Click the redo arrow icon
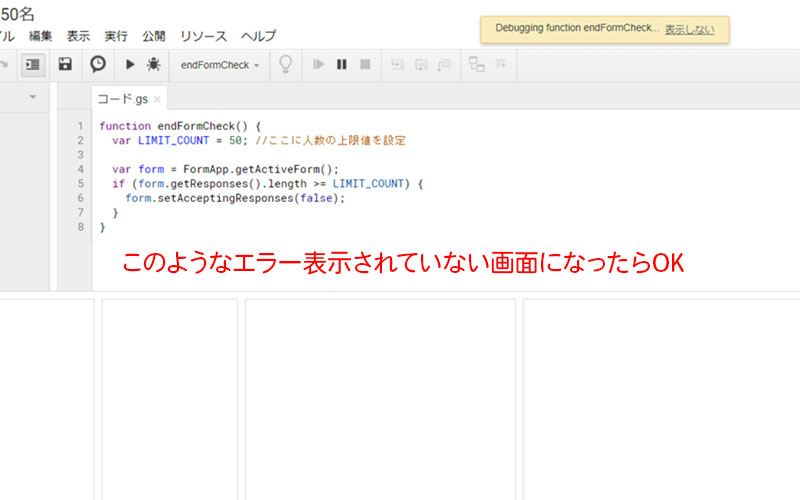The height and width of the screenshot is (500, 800). coord(4,64)
